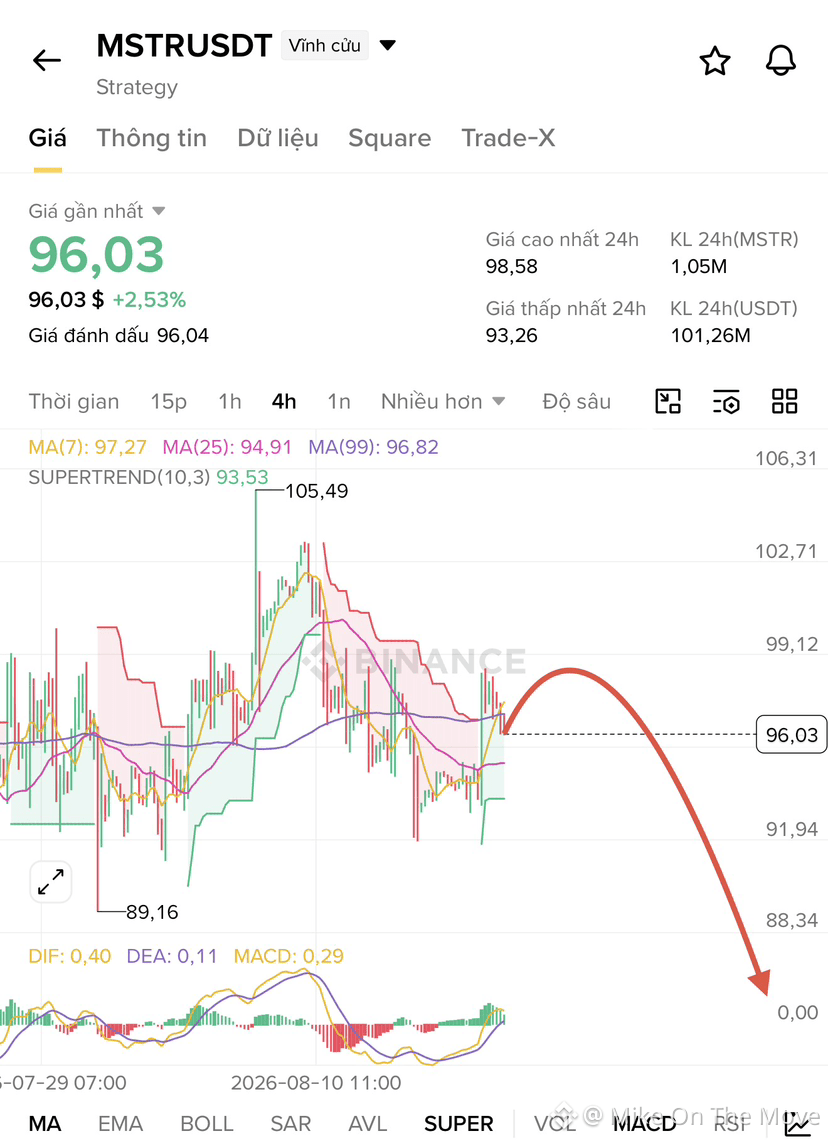Select the 15p timeframe
Image resolution: width=828 pixels, height=1141 pixels.
click(x=168, y=401)
